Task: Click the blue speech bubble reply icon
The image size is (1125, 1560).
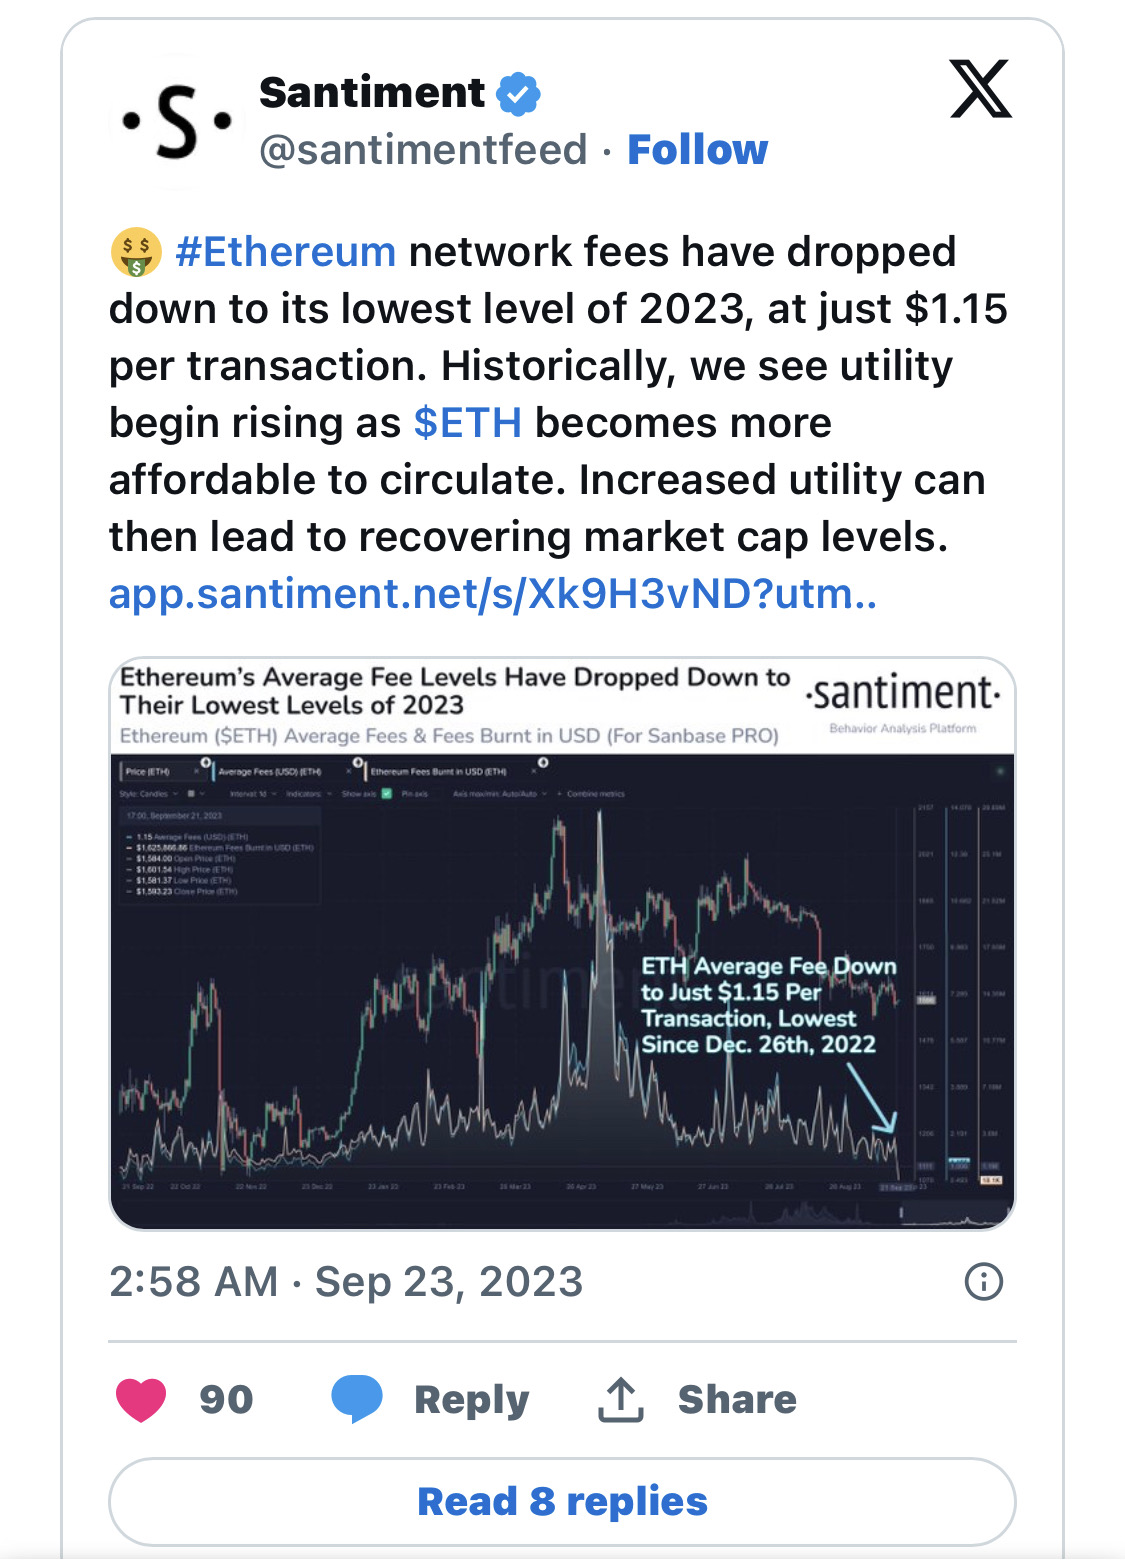Action: coord(357,1399)
